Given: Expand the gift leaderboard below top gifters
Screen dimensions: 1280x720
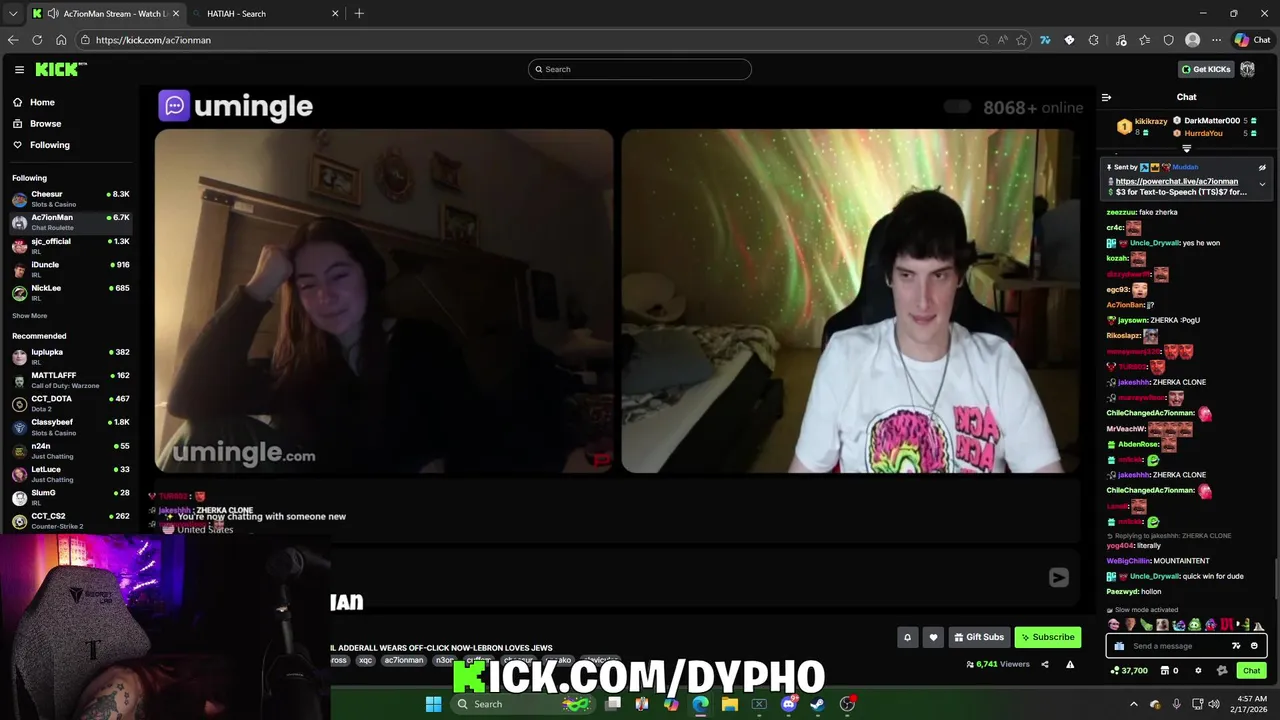Looking at the screenshot, I should (1187, 148).
